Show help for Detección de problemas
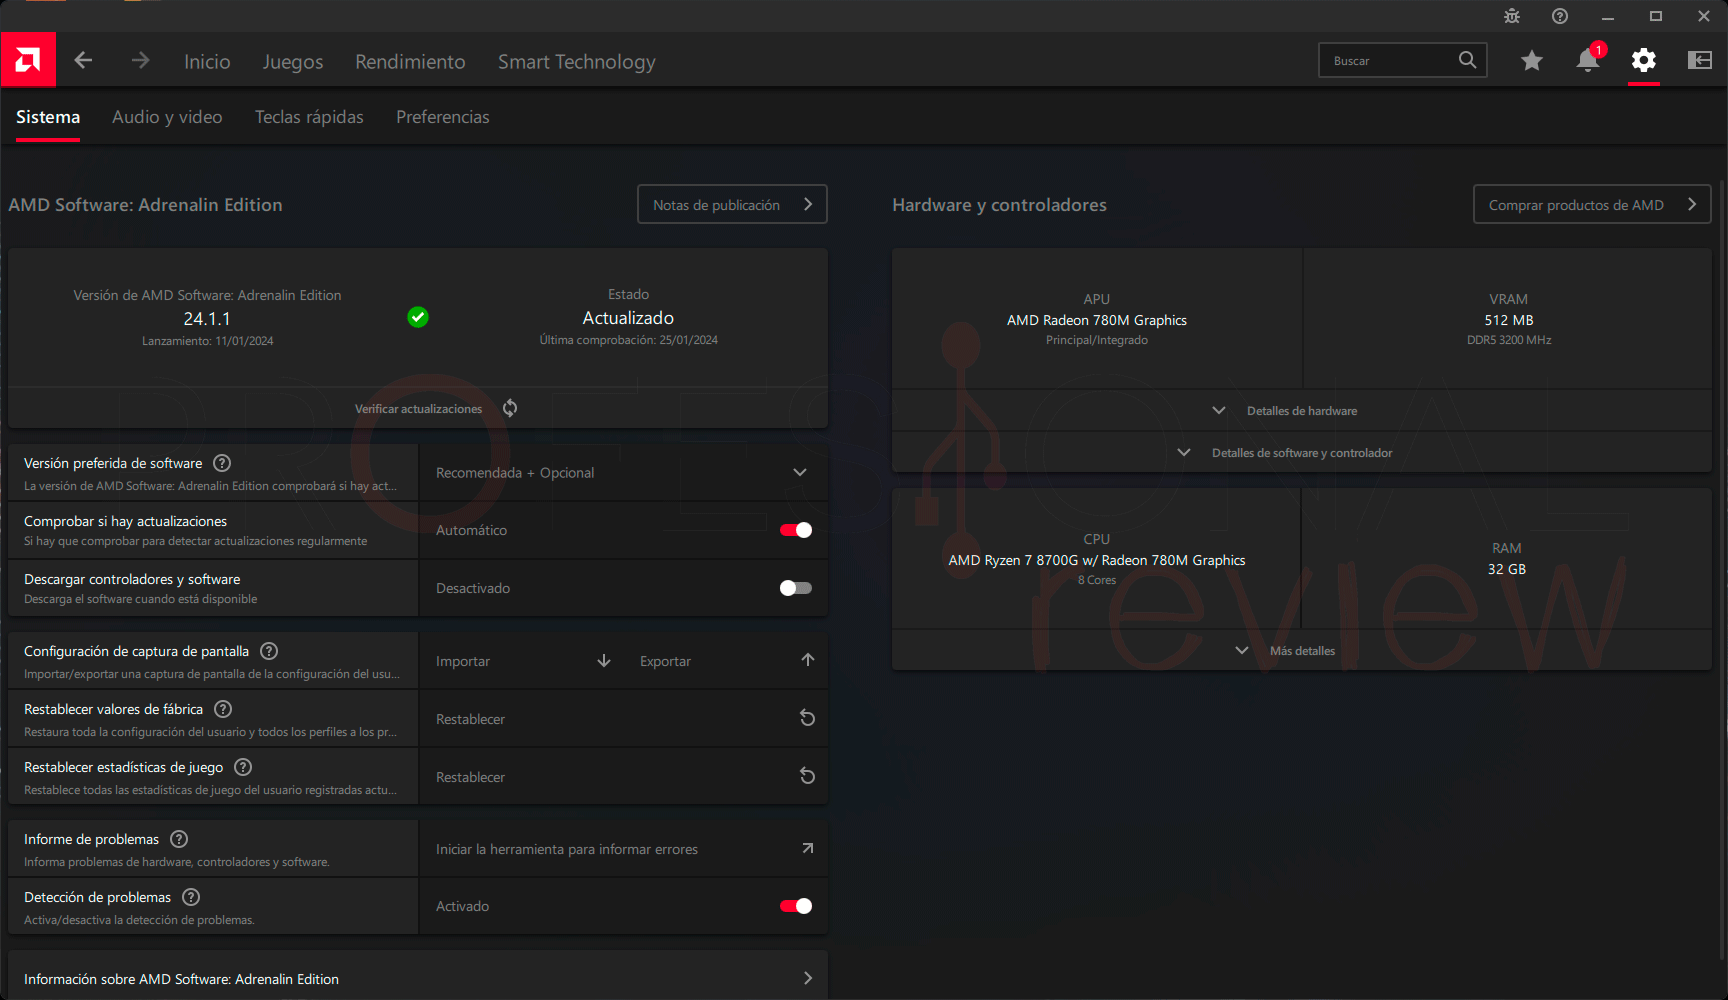 (191, 897)
